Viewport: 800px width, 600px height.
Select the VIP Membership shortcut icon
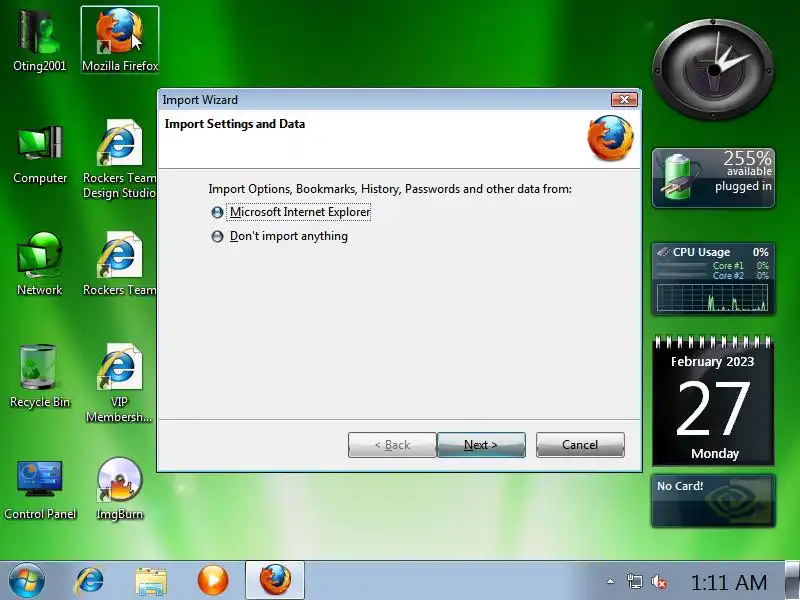coord(119,383)
